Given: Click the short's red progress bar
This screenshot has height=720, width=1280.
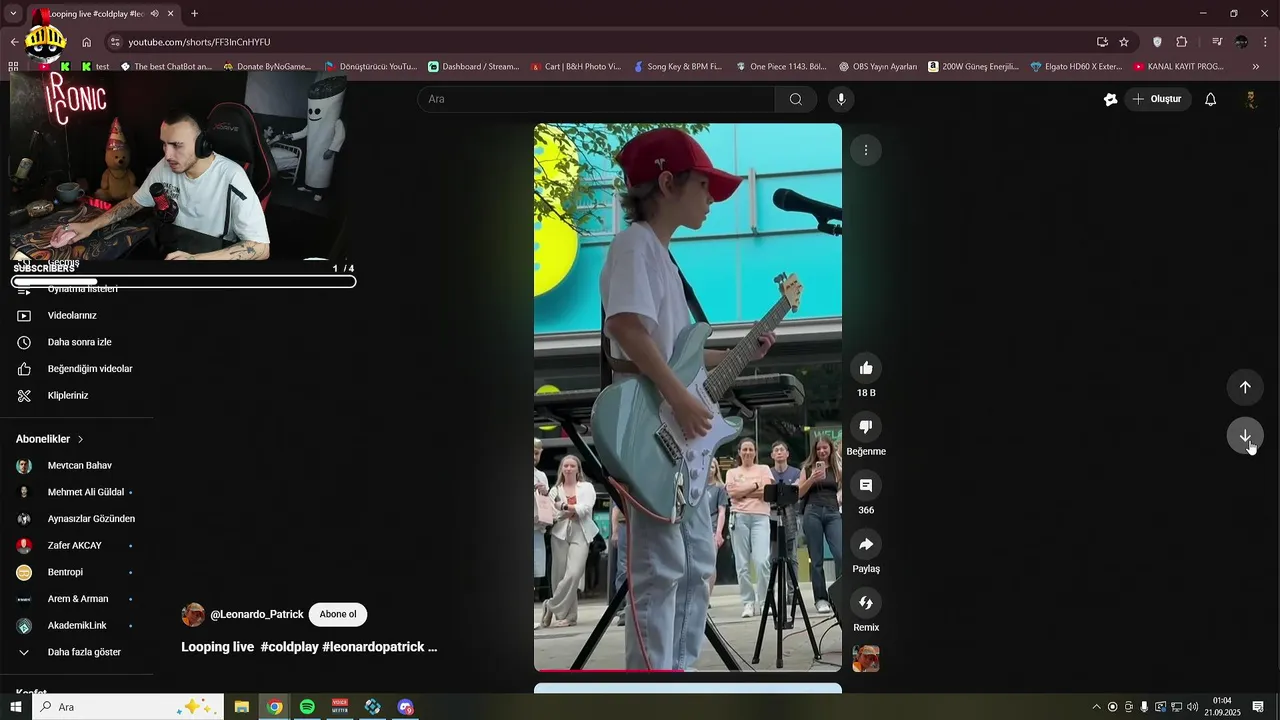Looking at the screenshot, I should 688,670.
